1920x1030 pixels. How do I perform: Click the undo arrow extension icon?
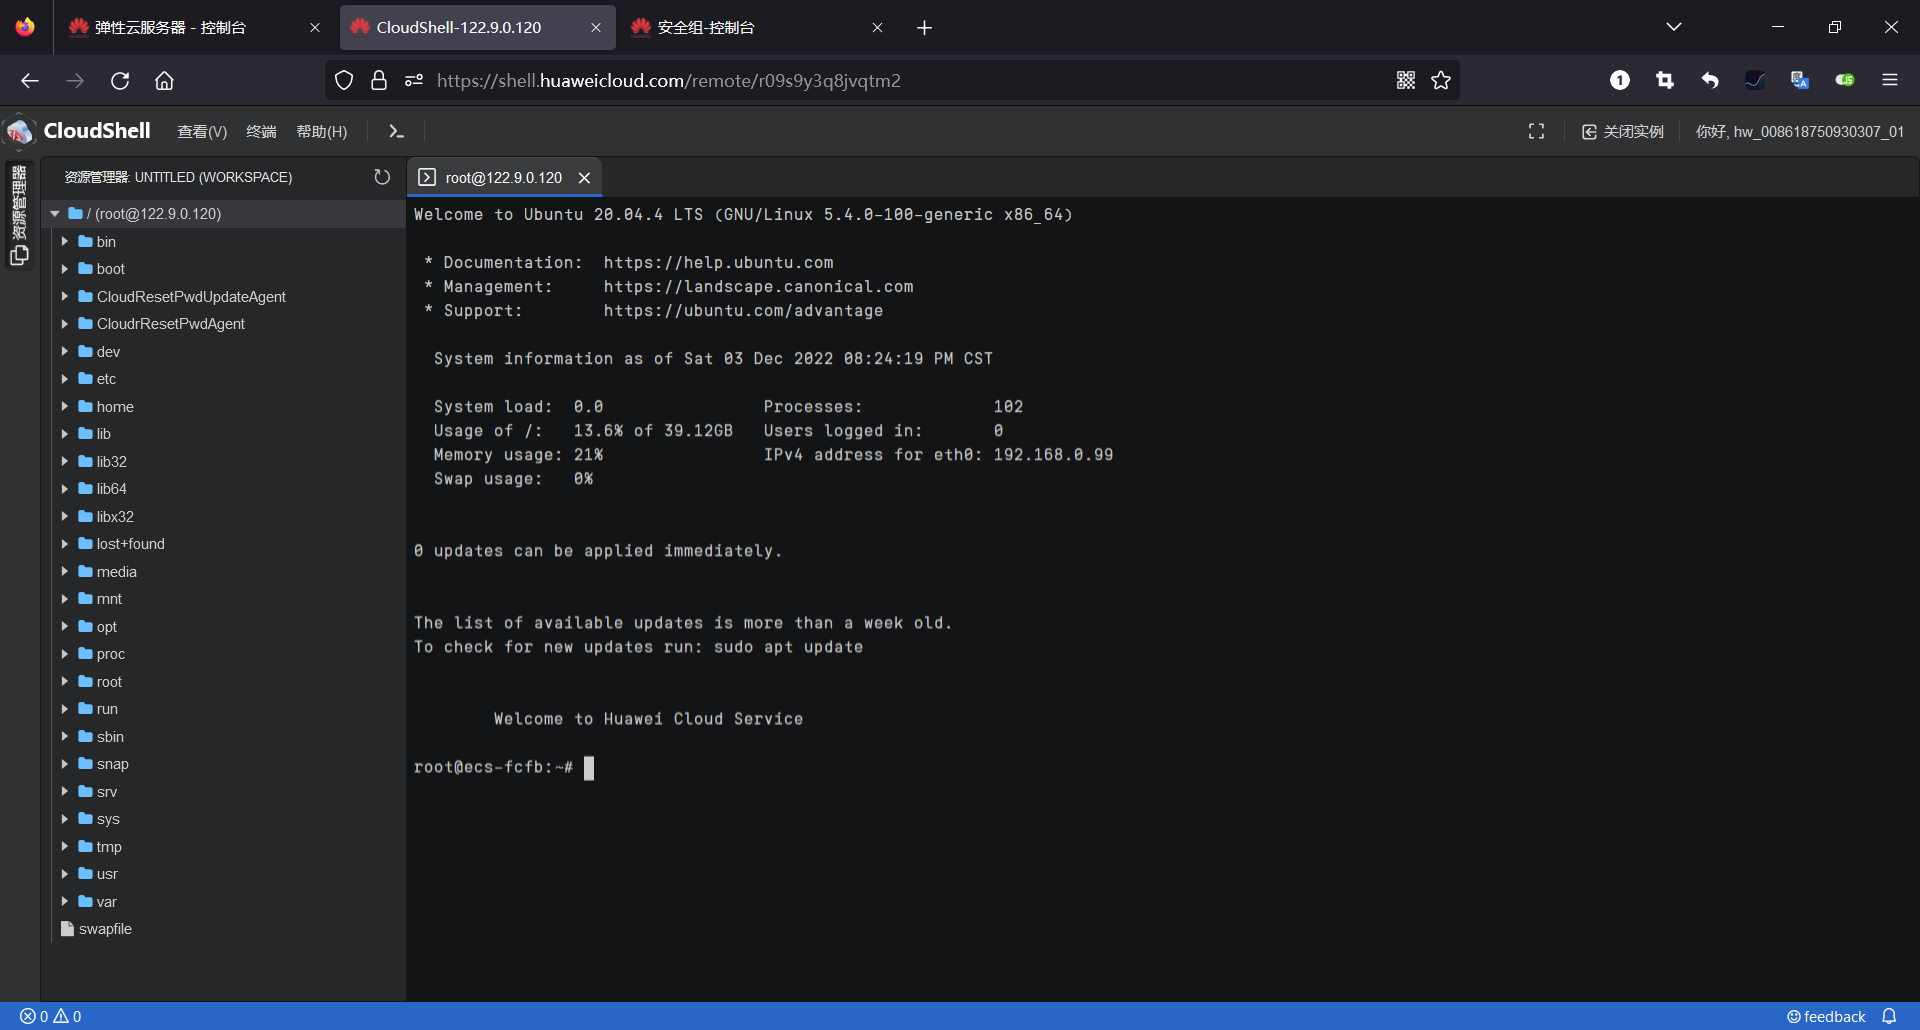click(1710, 80)
